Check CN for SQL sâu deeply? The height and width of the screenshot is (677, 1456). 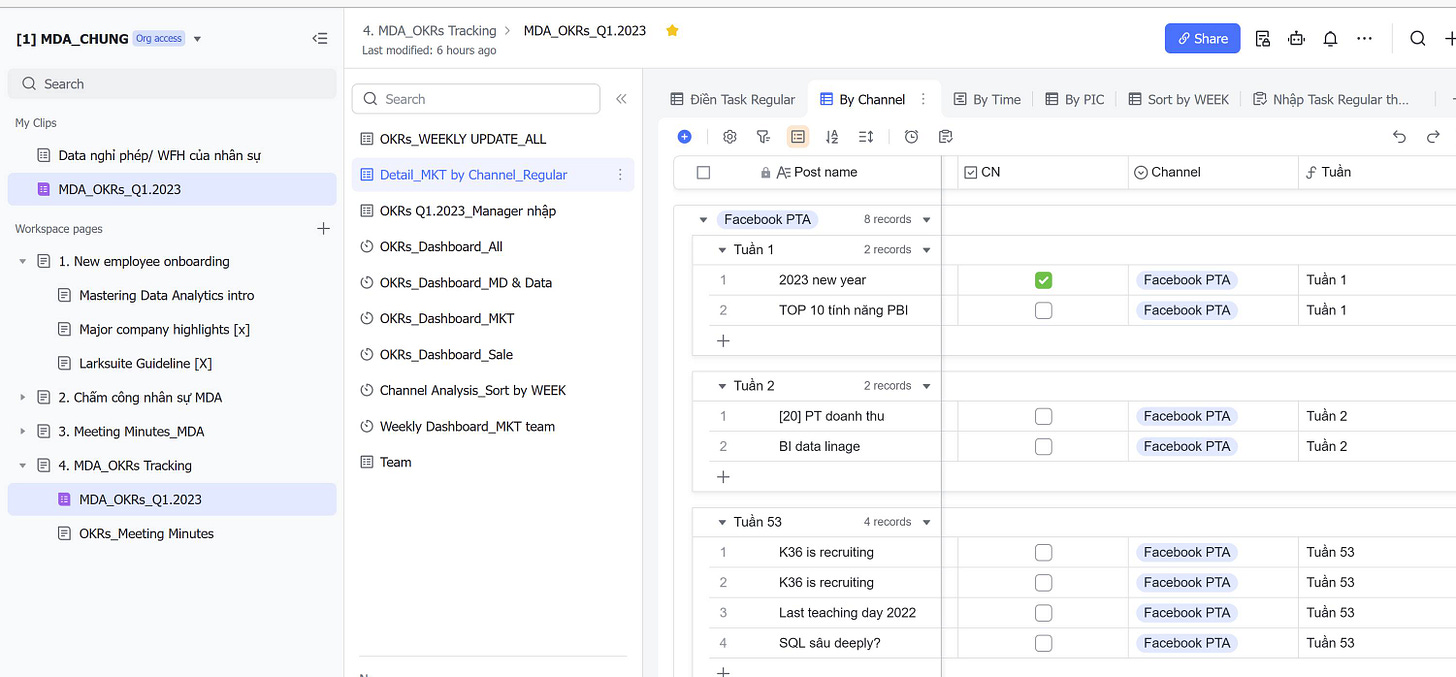click(x=1043, y=642)
